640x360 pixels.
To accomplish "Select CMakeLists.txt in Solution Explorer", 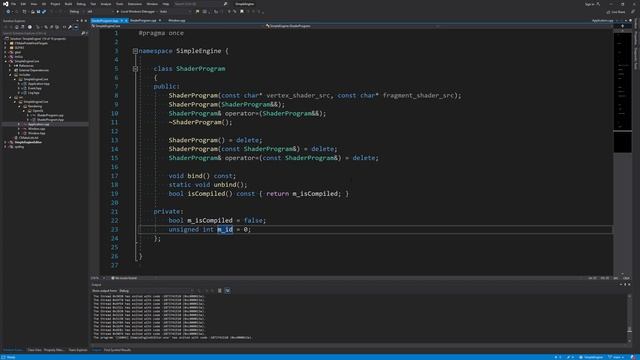I will pyautogui.click(x=29, y=138).
